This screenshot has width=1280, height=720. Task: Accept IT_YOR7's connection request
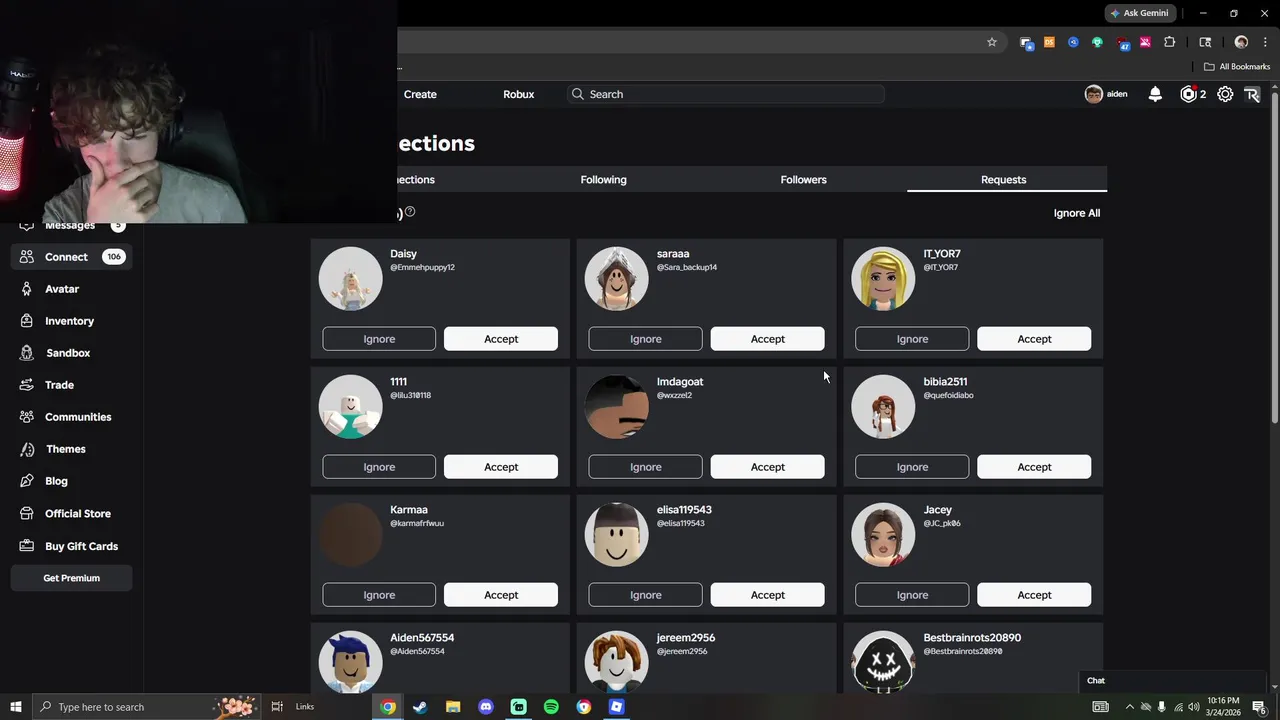coord(1034,339)
